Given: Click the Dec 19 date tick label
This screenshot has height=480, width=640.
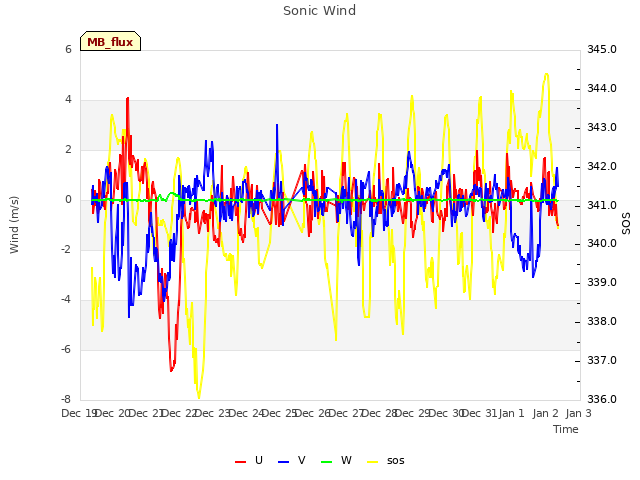Looking at the screenshot, I should [x=79, y=413].
